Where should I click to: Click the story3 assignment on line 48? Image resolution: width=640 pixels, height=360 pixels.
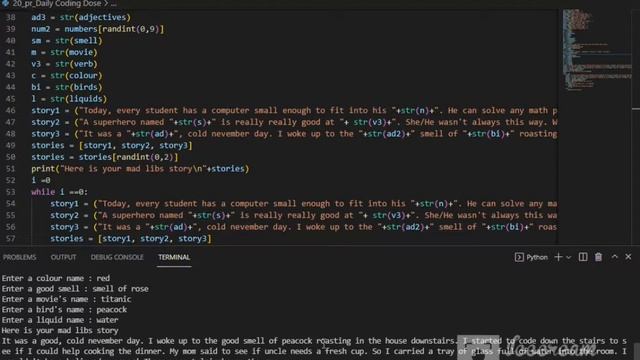294,134
